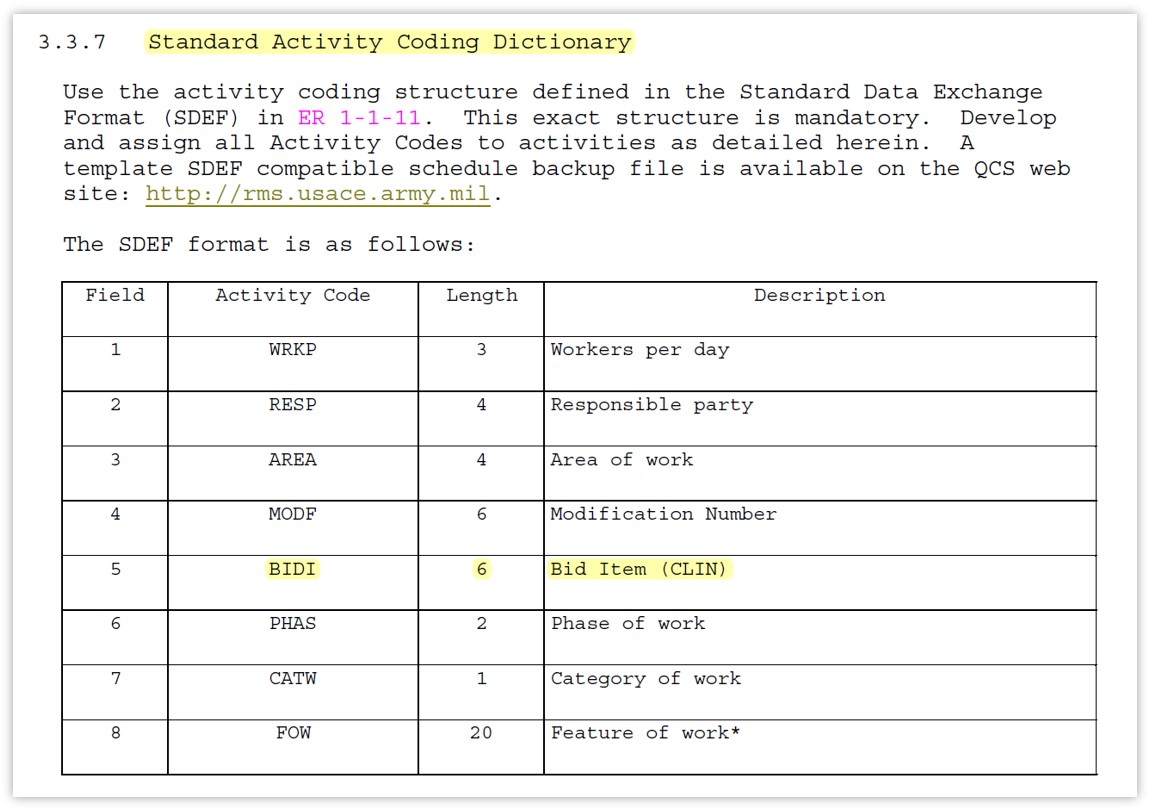
Task: Select the WRKP activity code cell
Action: click(x=292, y=349)
